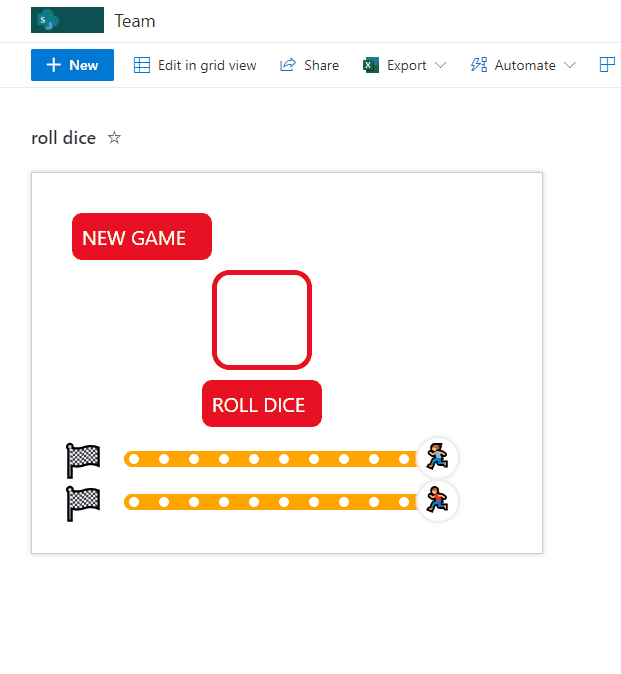Click the bottom track runner icon
Viewport: 621px width, 674px height.
point(437,501)
